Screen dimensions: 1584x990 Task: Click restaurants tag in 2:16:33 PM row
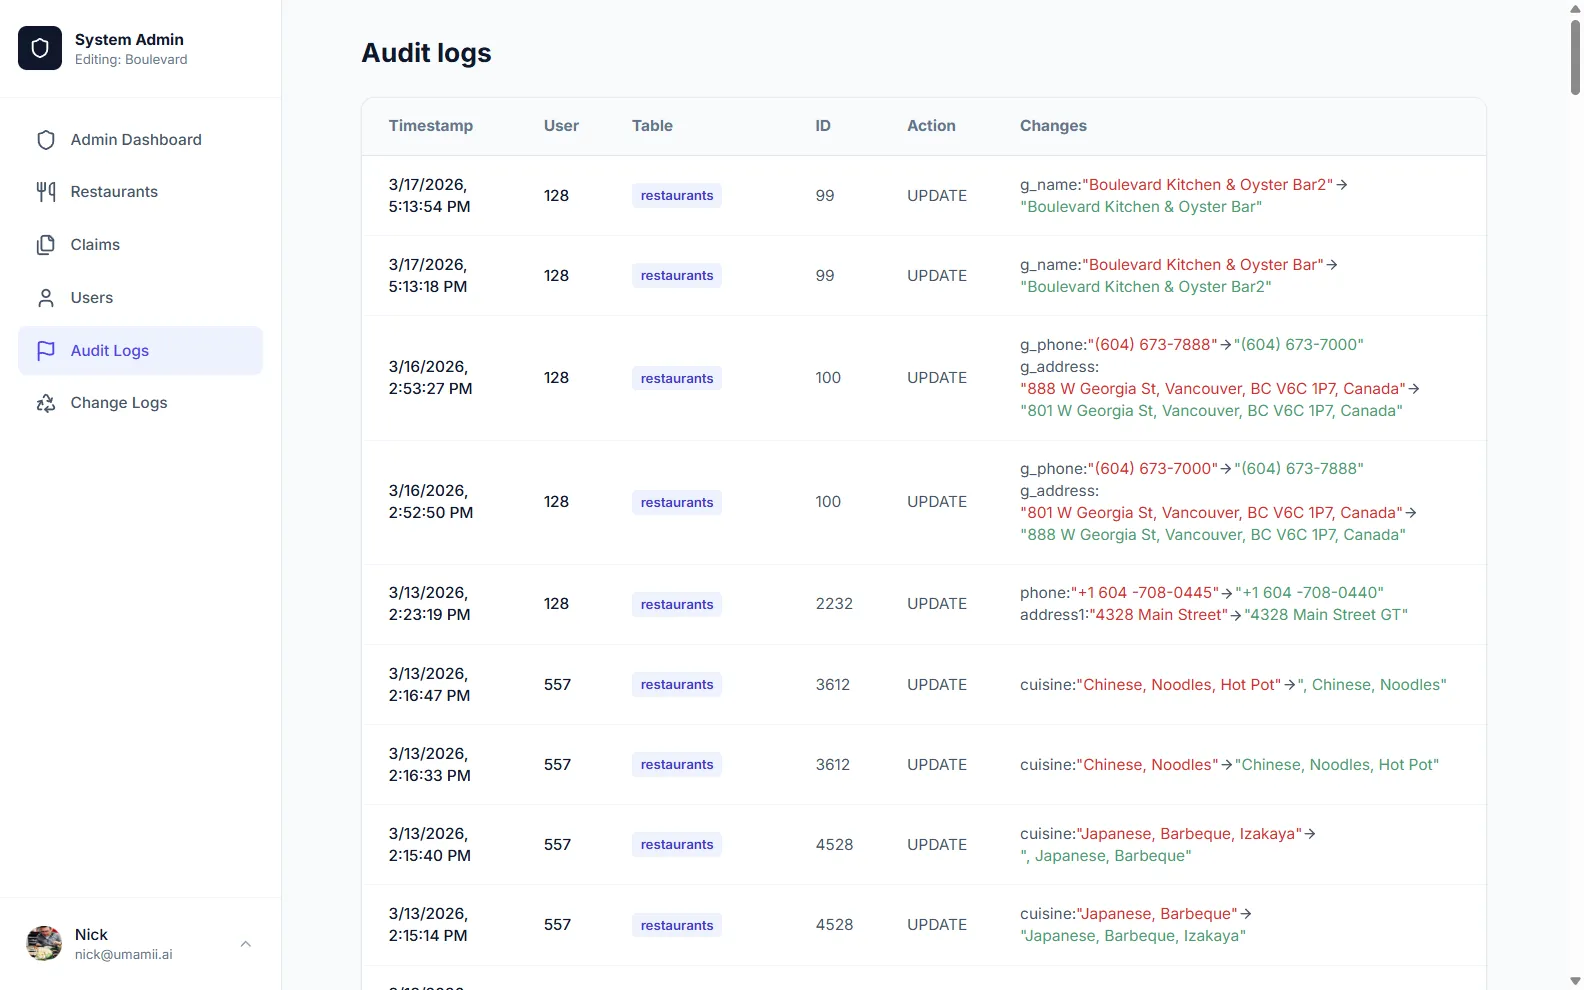(x=677, y=765)
